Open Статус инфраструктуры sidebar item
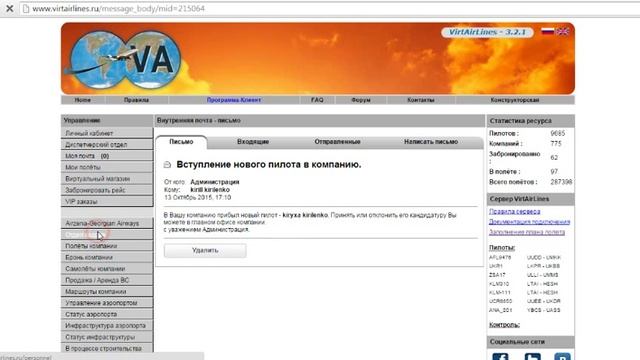Viewport: 640px width, 360px height. click(107, 338)
